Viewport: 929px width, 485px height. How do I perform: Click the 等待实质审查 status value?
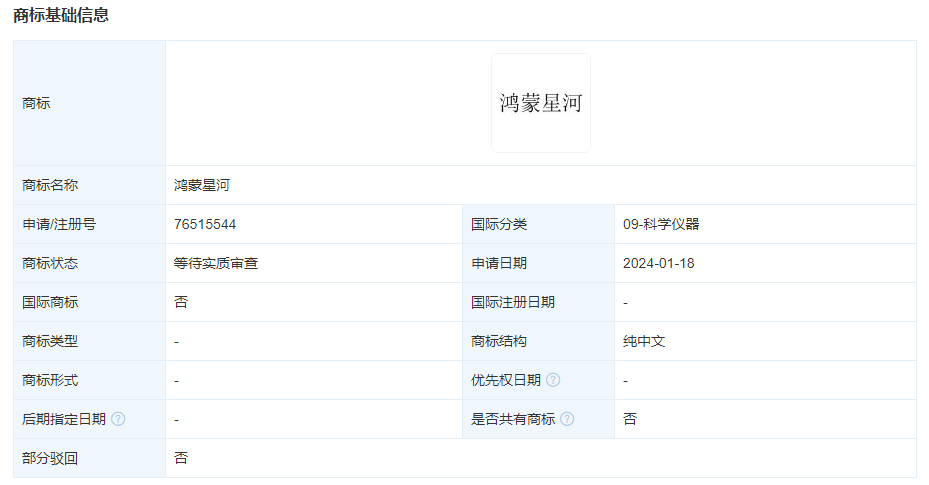point(216,263)
